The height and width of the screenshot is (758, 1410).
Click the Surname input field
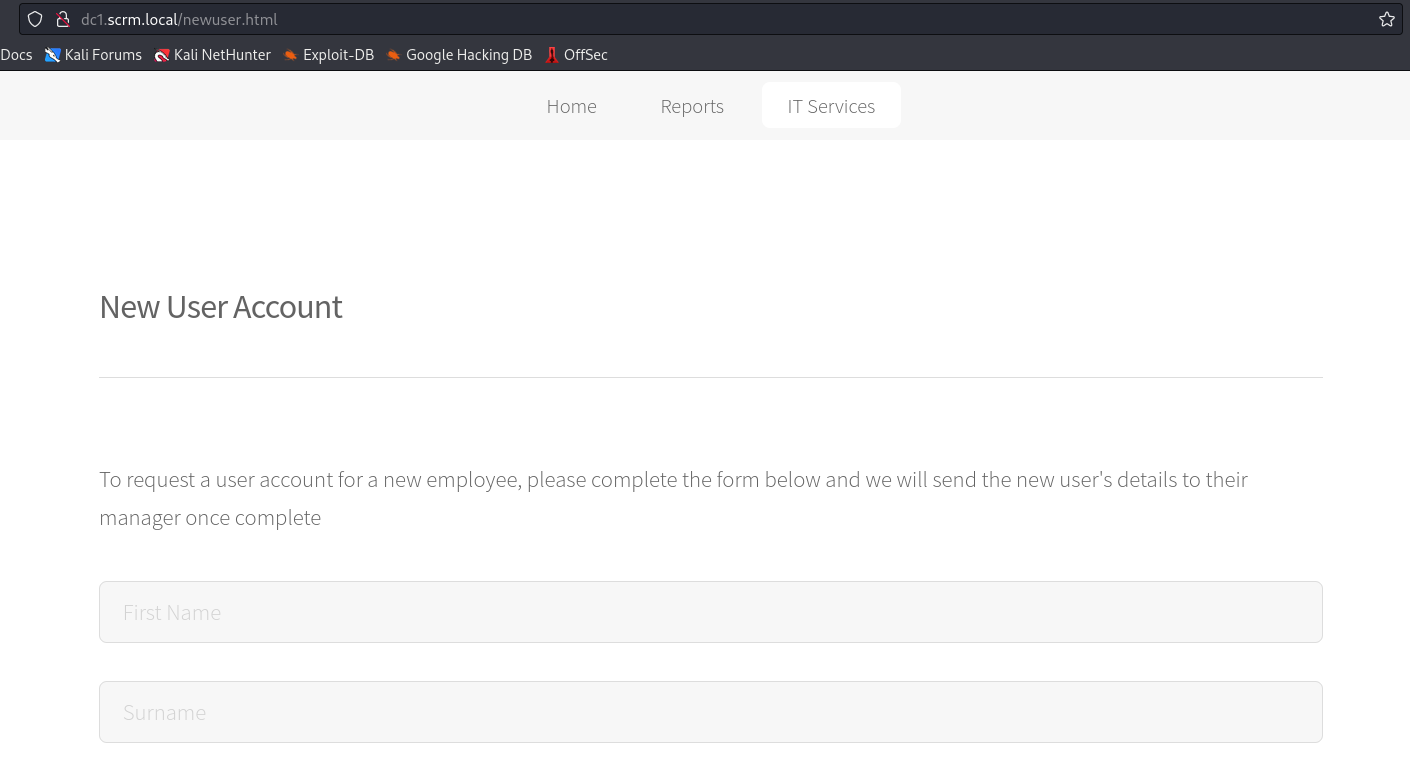click(711, 711)
